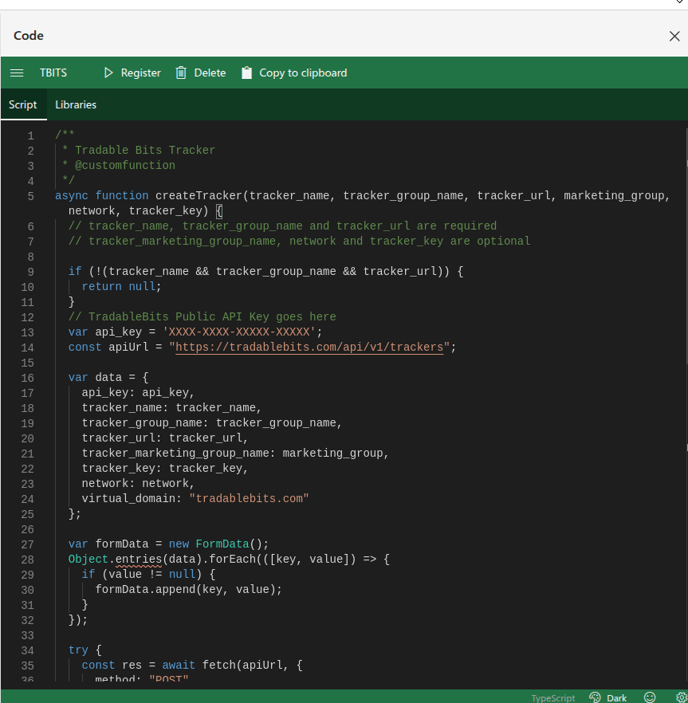Click 'if (value != null) {' line
Screen dimensions: 688x703
[148, 574]
